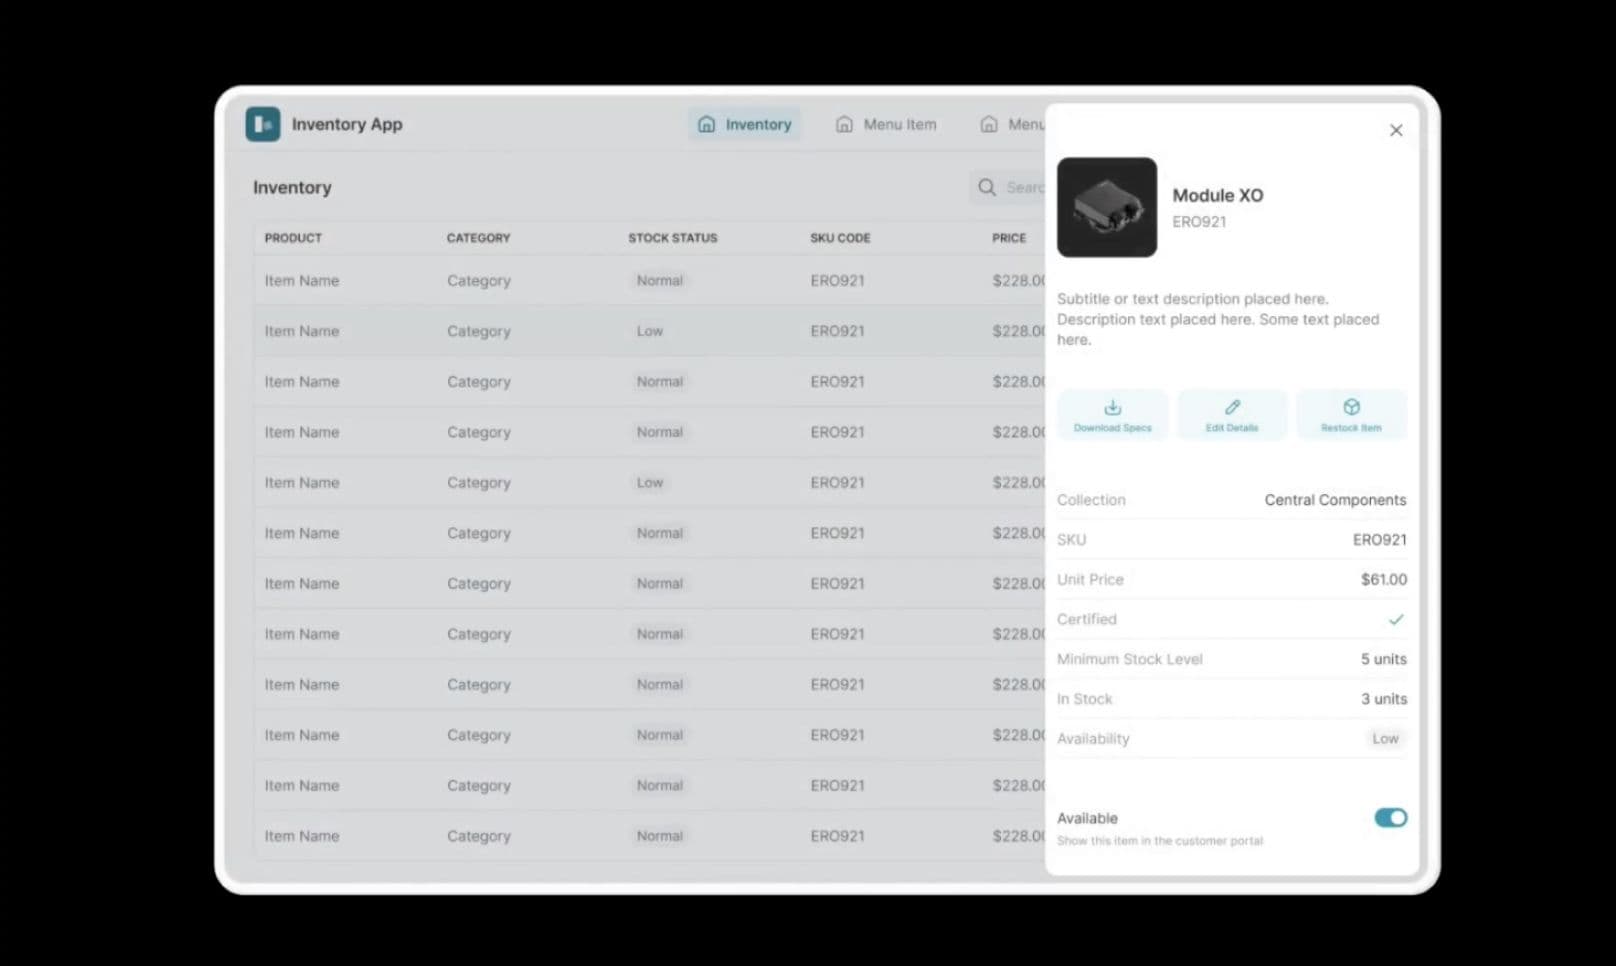Click the Inventory App logo icon
The width and height of the screenshot is (1616, 966).
click(263, 124)
